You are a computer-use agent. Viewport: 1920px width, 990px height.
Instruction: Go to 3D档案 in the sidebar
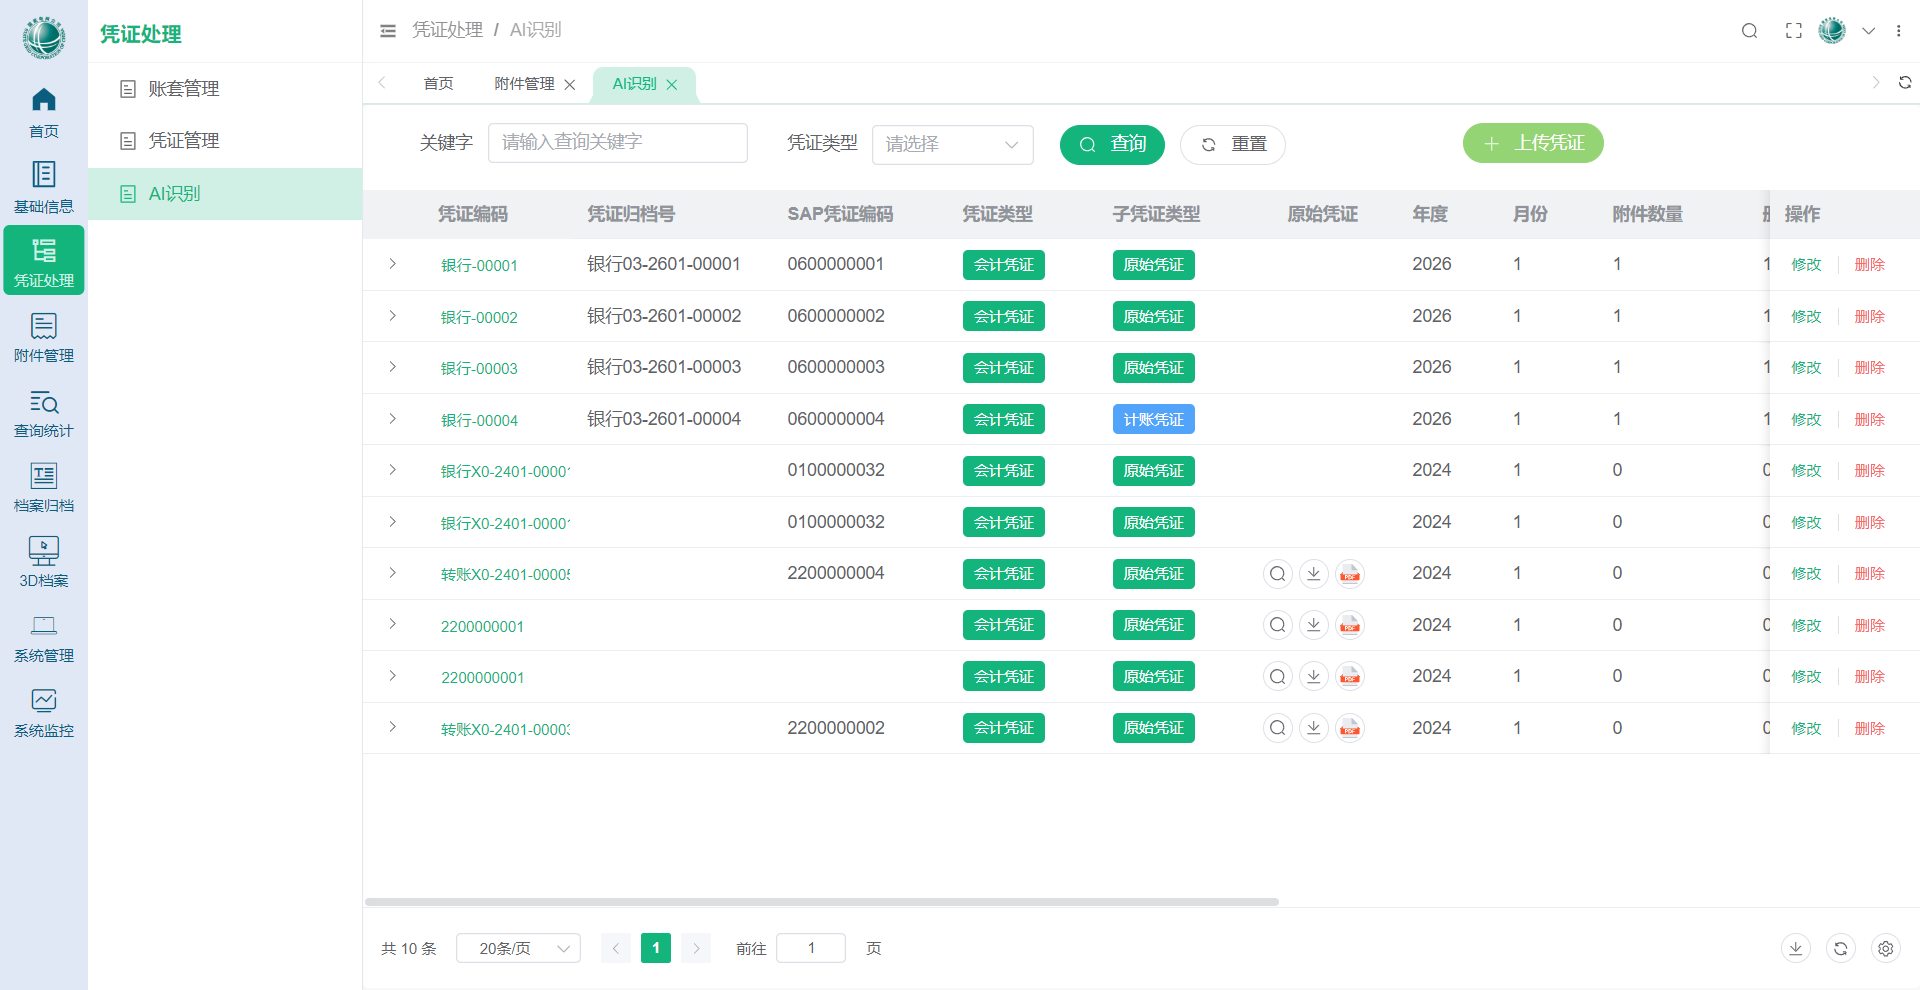tap(44, 562)
